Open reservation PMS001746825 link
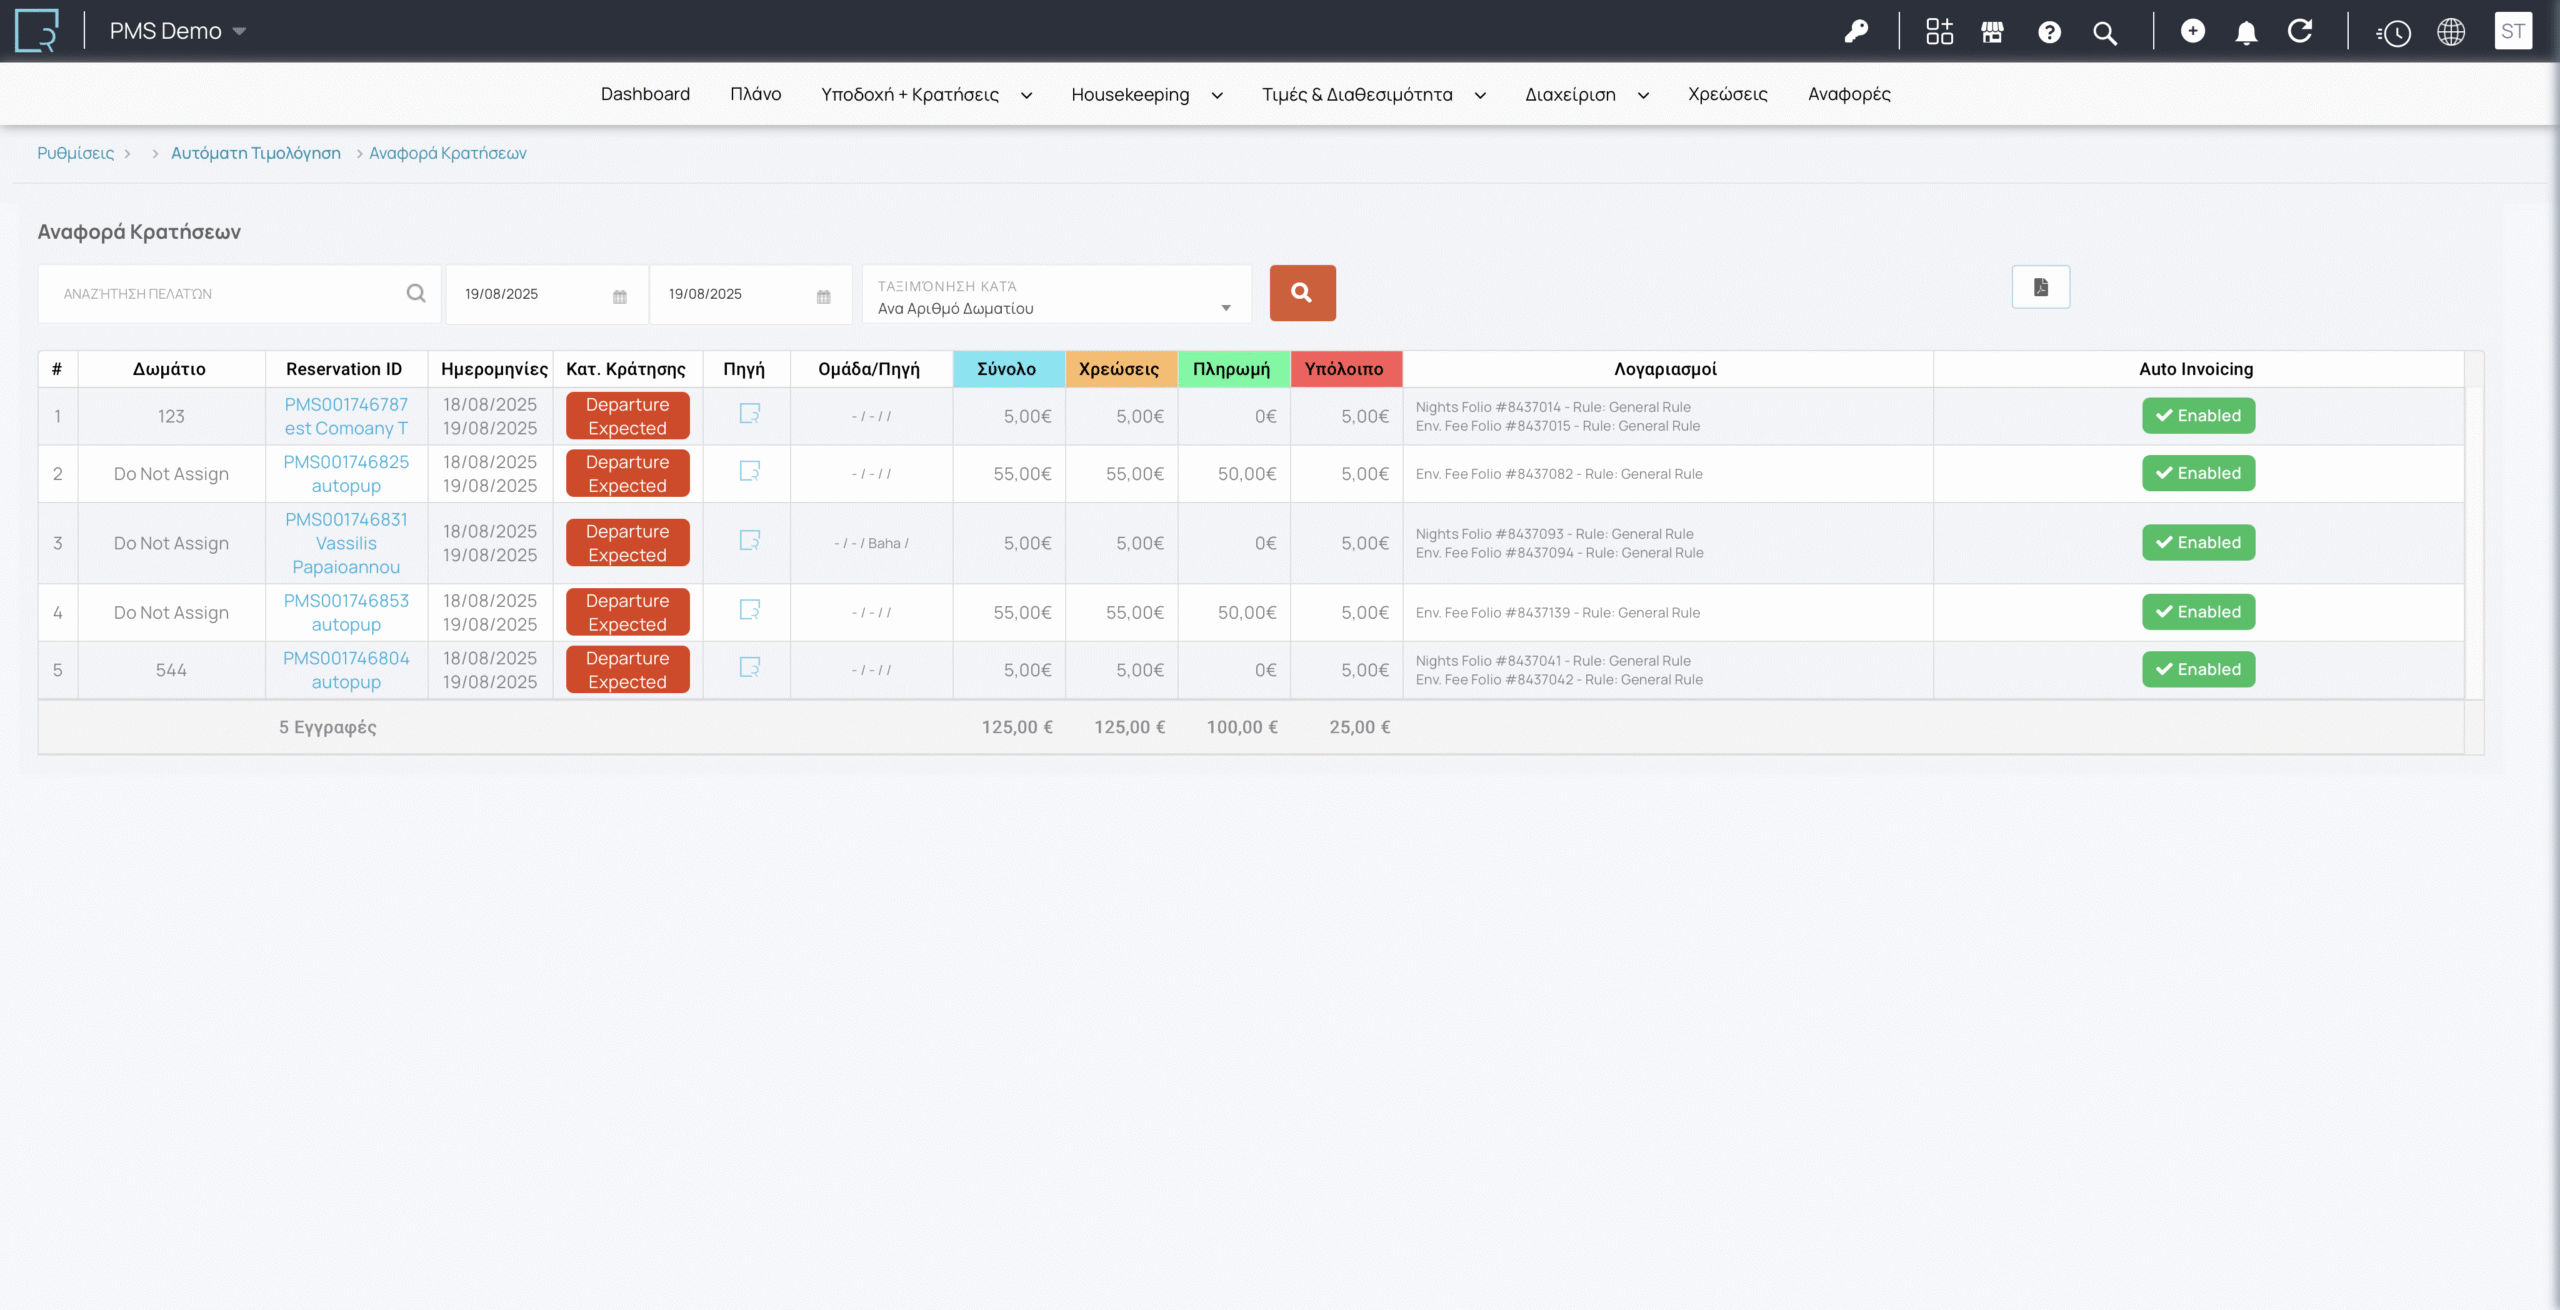Screen dimensions: 2560x1310 346,462
